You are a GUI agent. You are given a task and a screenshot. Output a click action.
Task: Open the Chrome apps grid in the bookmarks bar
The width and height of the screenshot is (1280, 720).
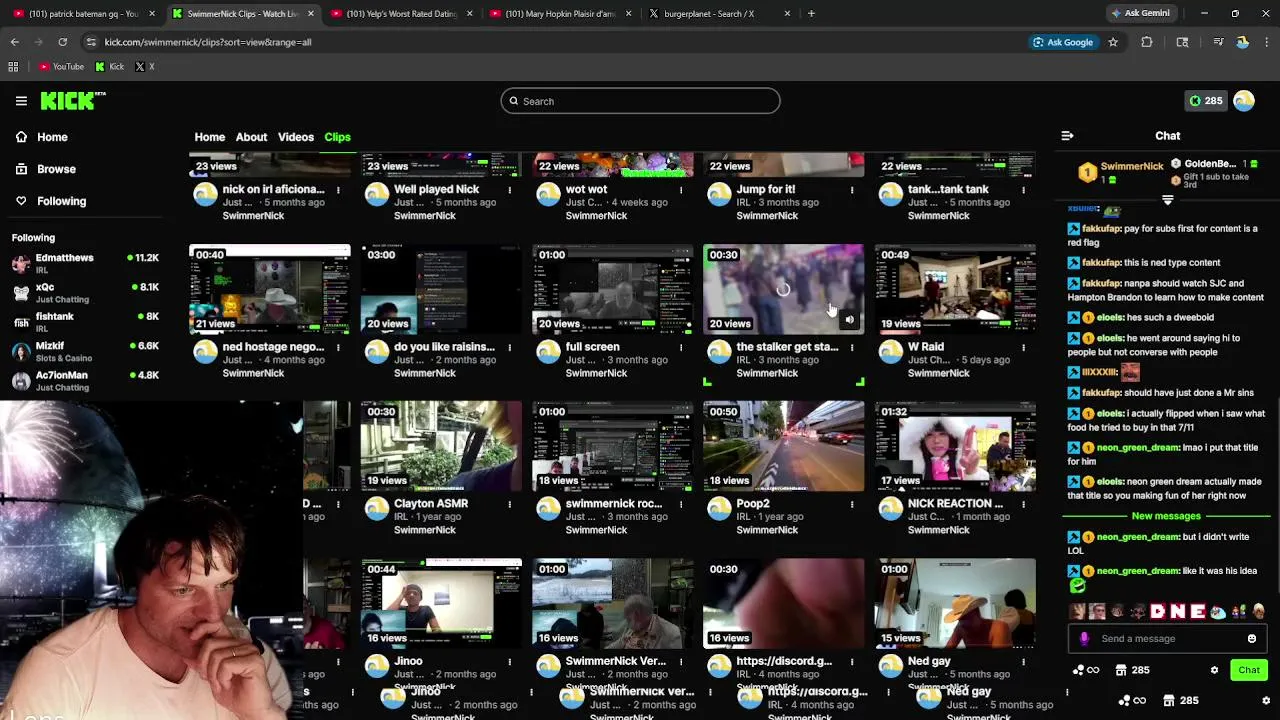tap(13, 67)
